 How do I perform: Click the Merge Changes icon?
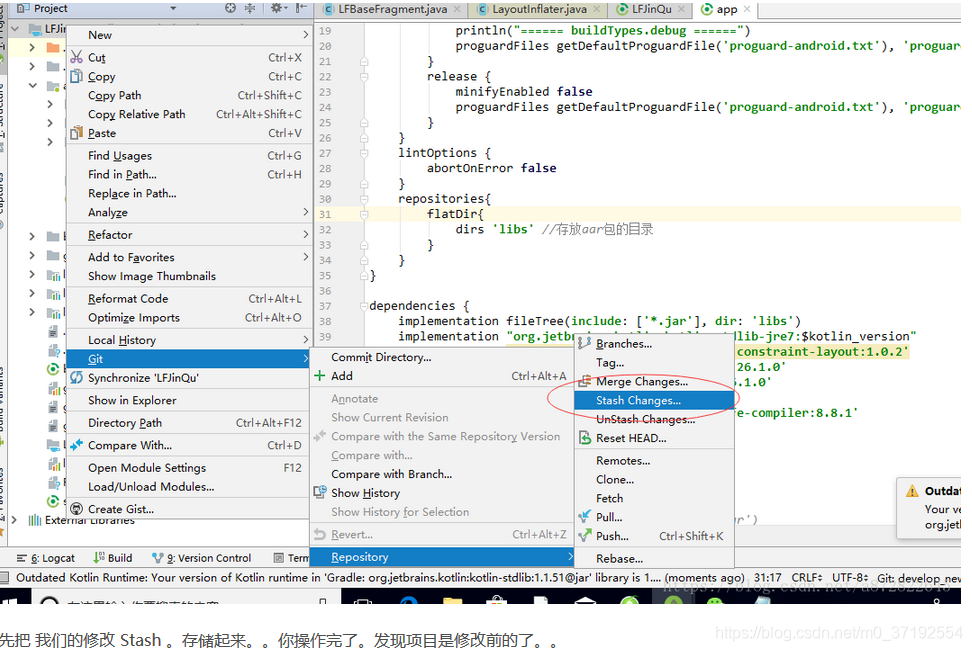pos(584,381)
